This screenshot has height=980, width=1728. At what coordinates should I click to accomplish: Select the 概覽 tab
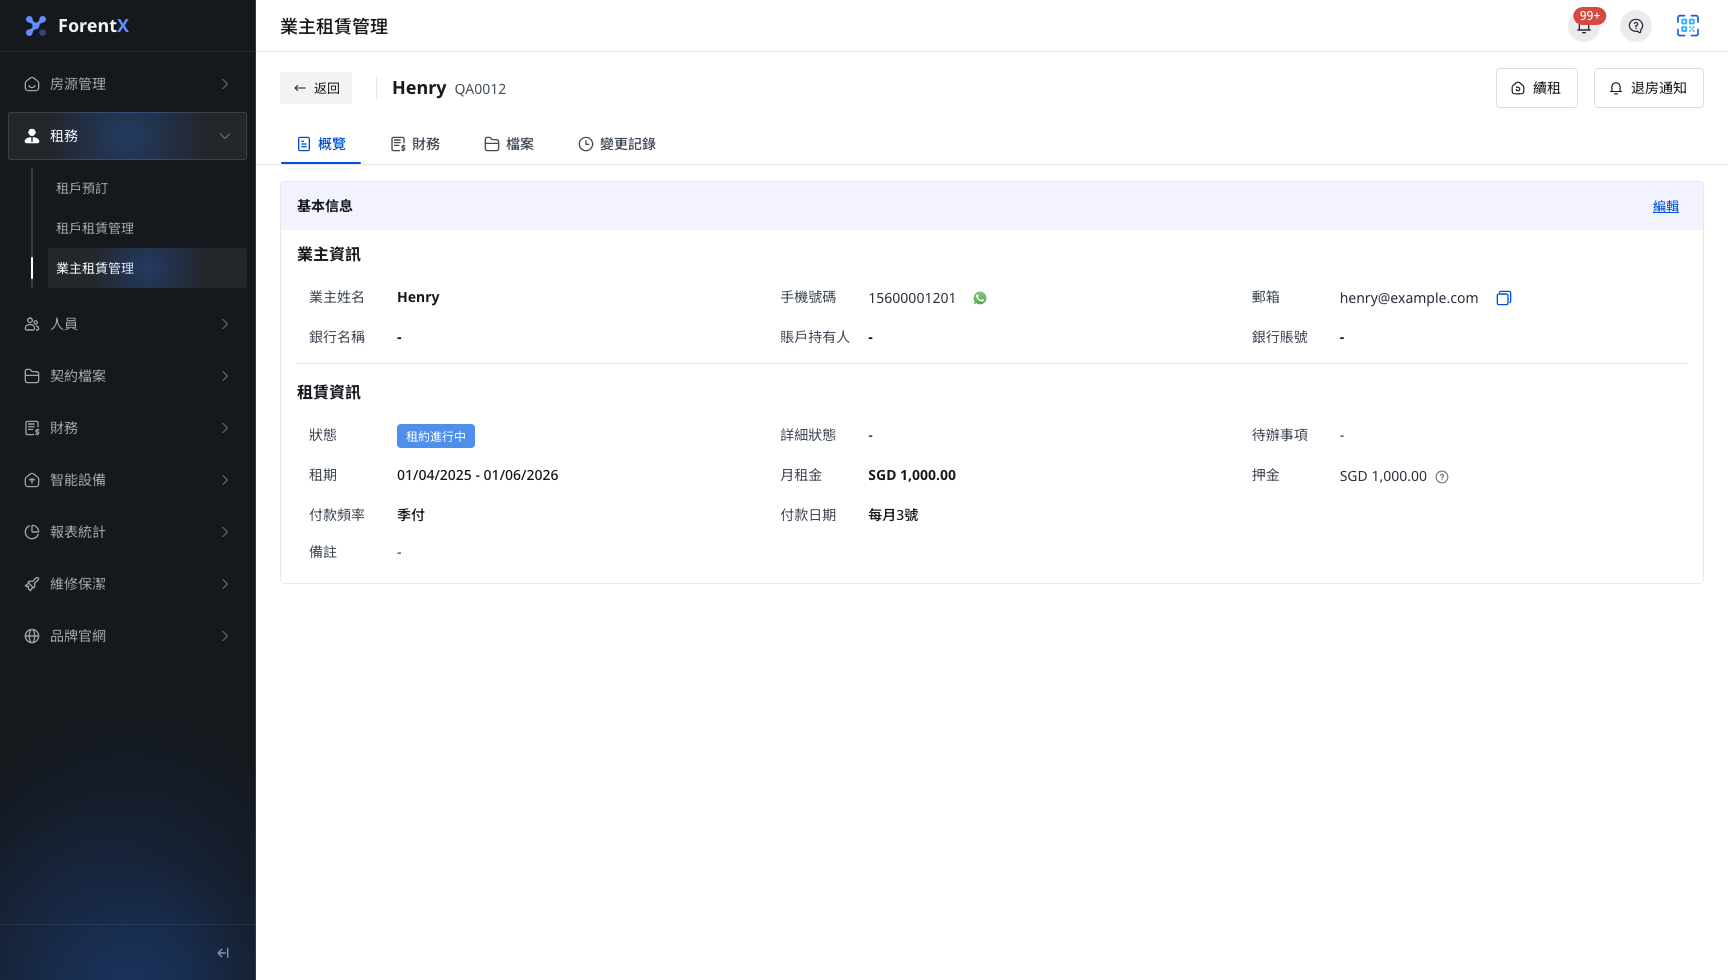point(321,144)
